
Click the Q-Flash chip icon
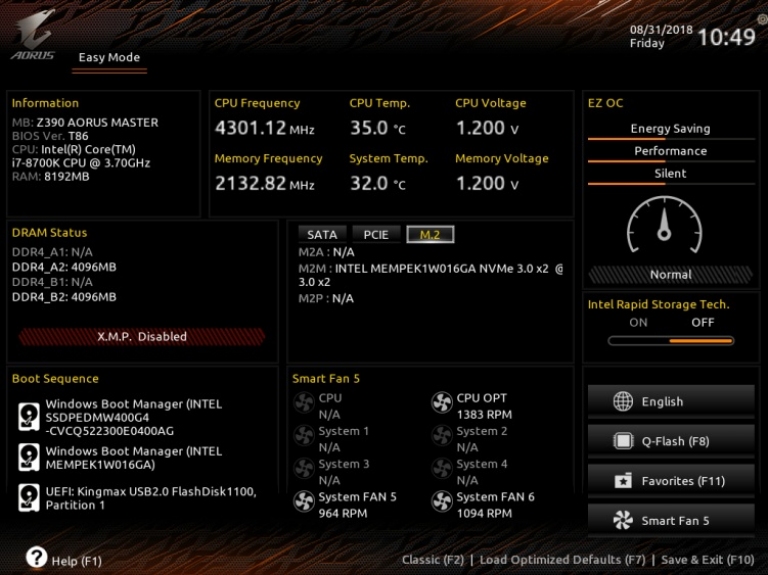point(623,441)
